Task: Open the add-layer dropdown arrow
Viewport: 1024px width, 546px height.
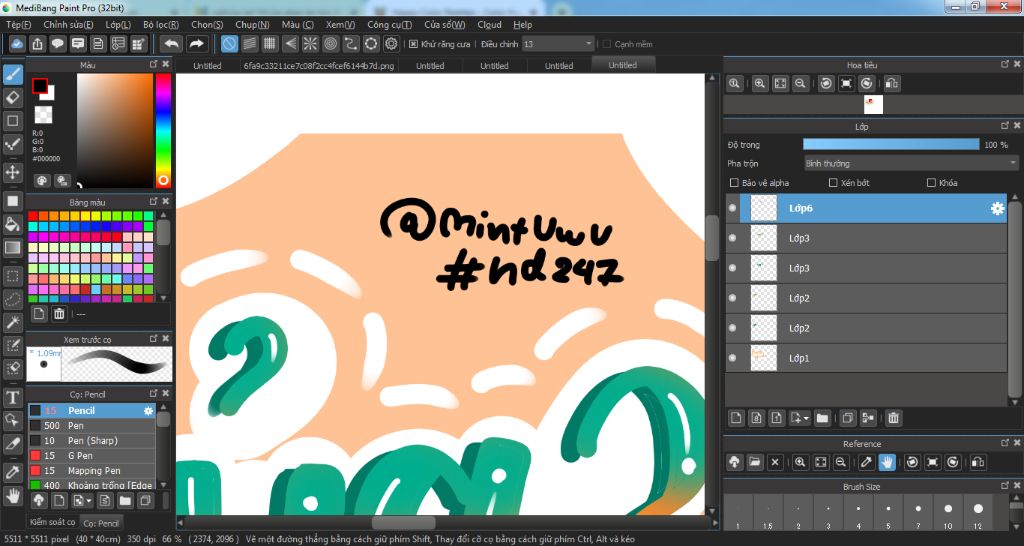Action: click(807, 418)
